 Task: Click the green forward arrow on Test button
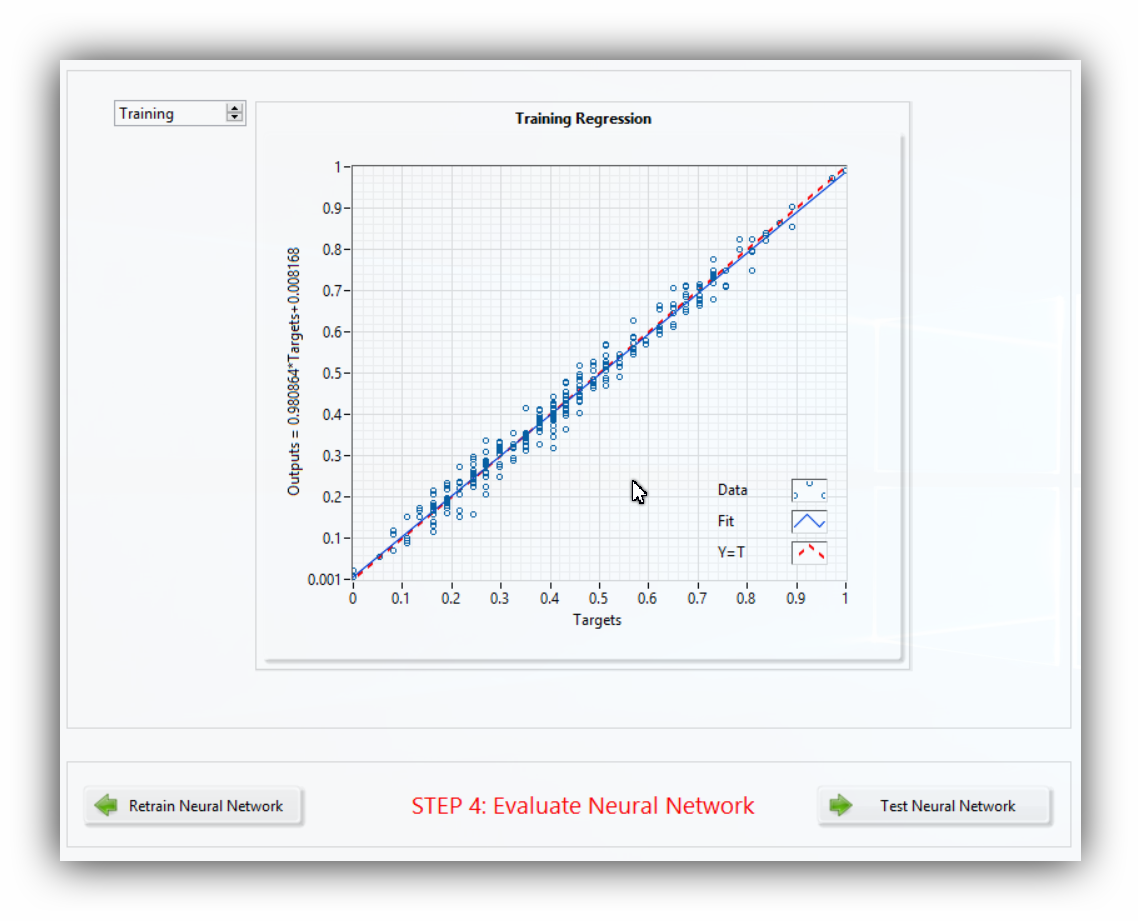[841, 805]
